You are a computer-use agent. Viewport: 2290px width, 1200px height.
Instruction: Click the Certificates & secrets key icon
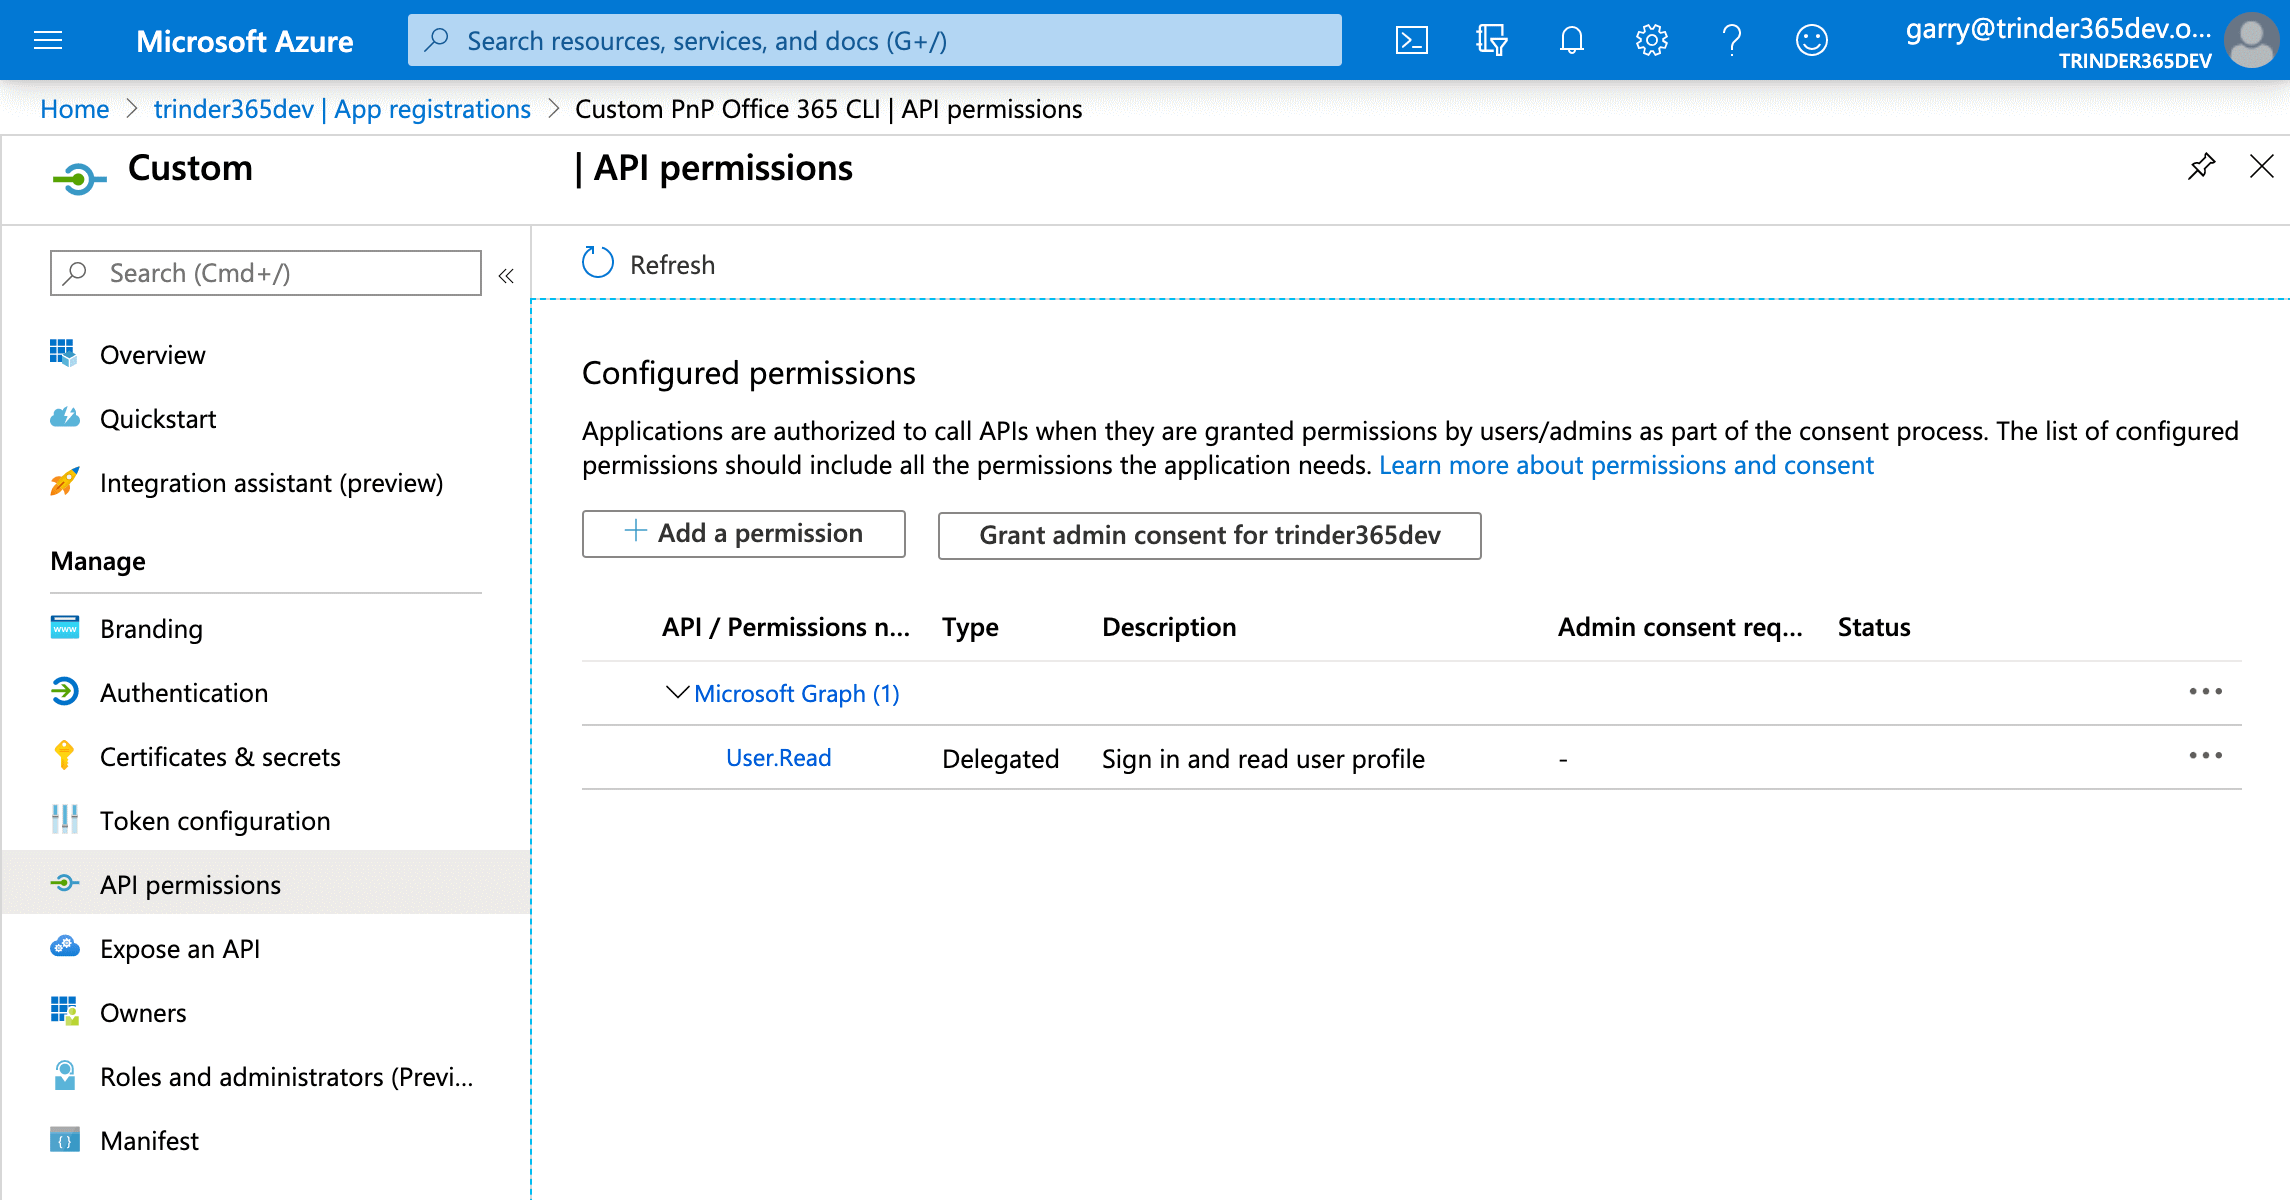click(x=64, y=755)
